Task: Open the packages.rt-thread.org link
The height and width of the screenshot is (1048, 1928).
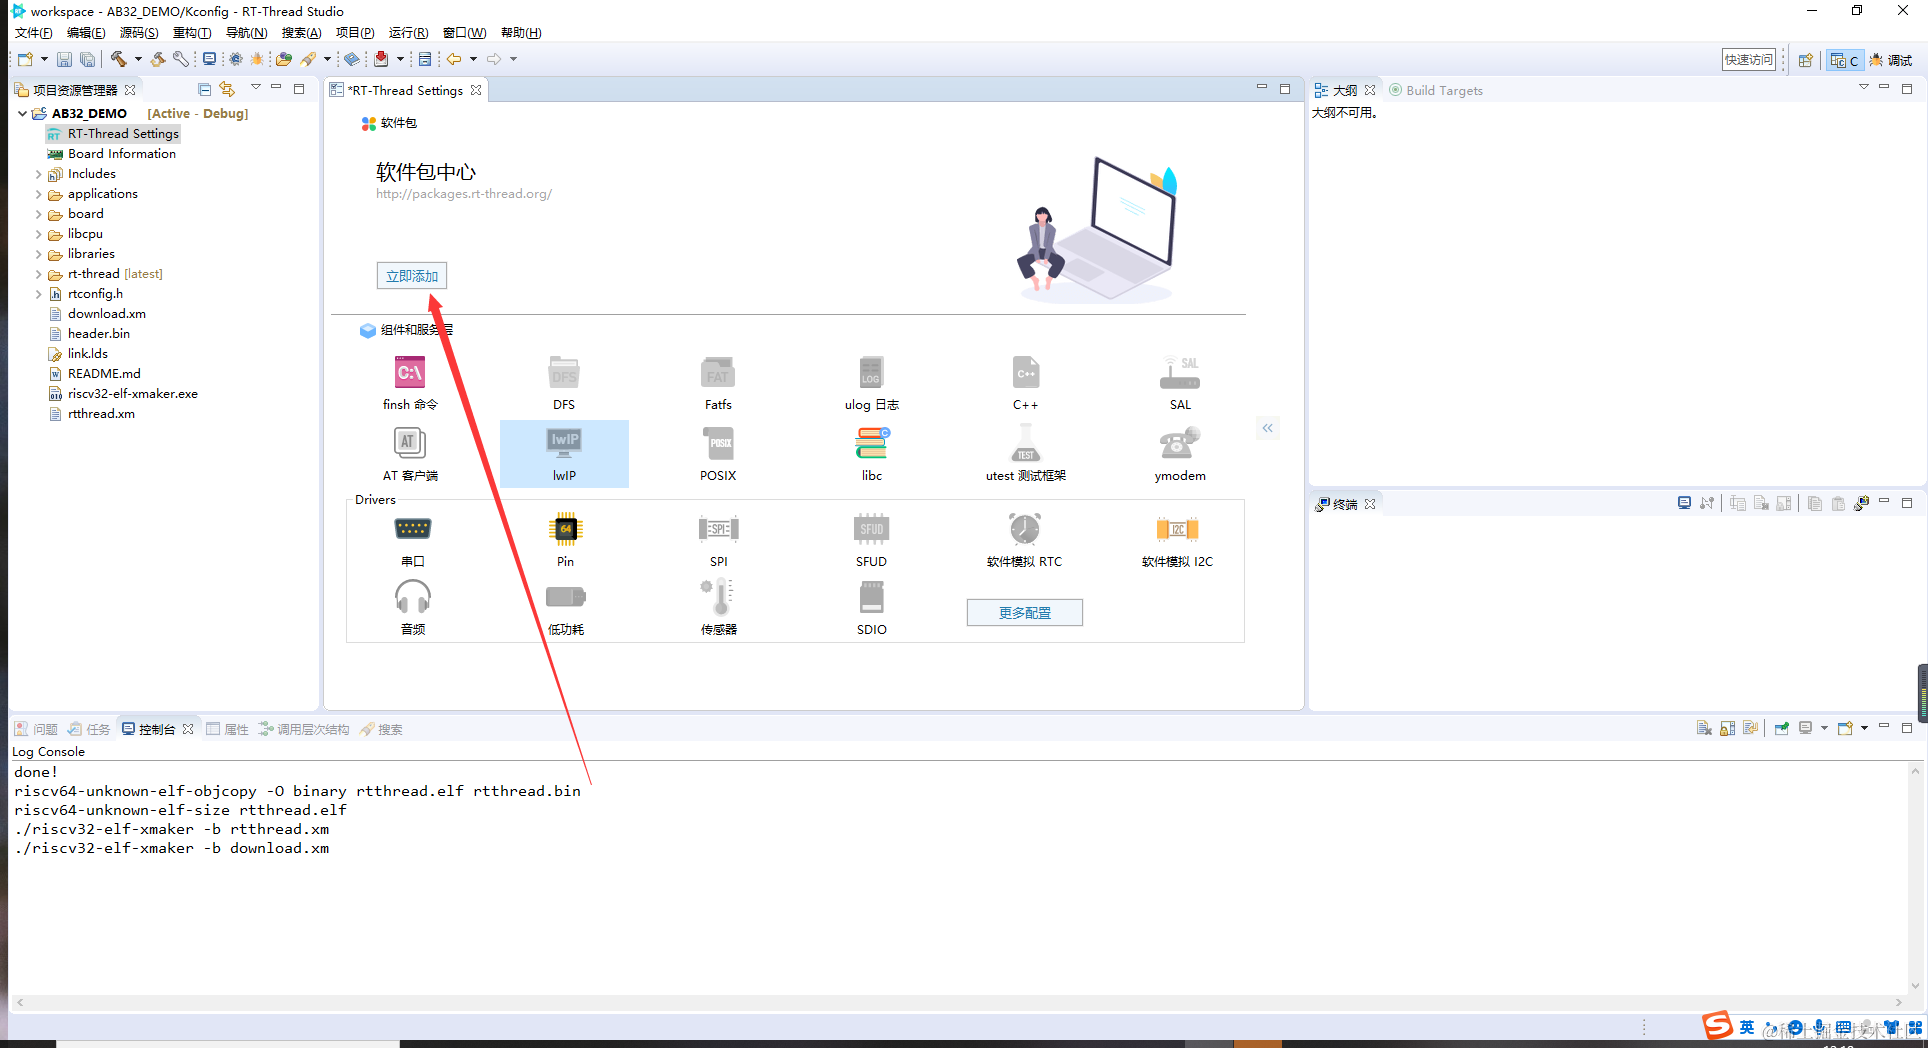Action: tap(464, 194)
